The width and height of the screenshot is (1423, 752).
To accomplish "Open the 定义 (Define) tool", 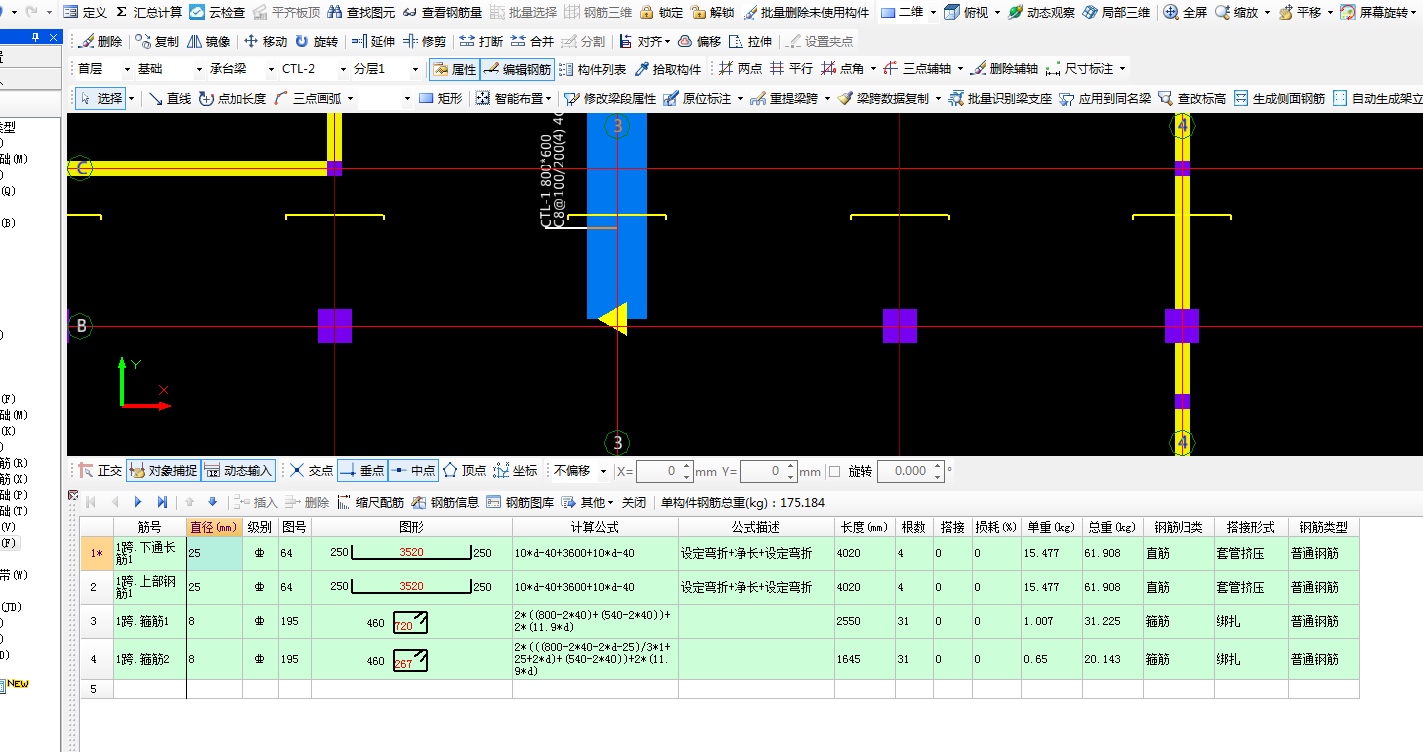I will (x=84, y=12).
